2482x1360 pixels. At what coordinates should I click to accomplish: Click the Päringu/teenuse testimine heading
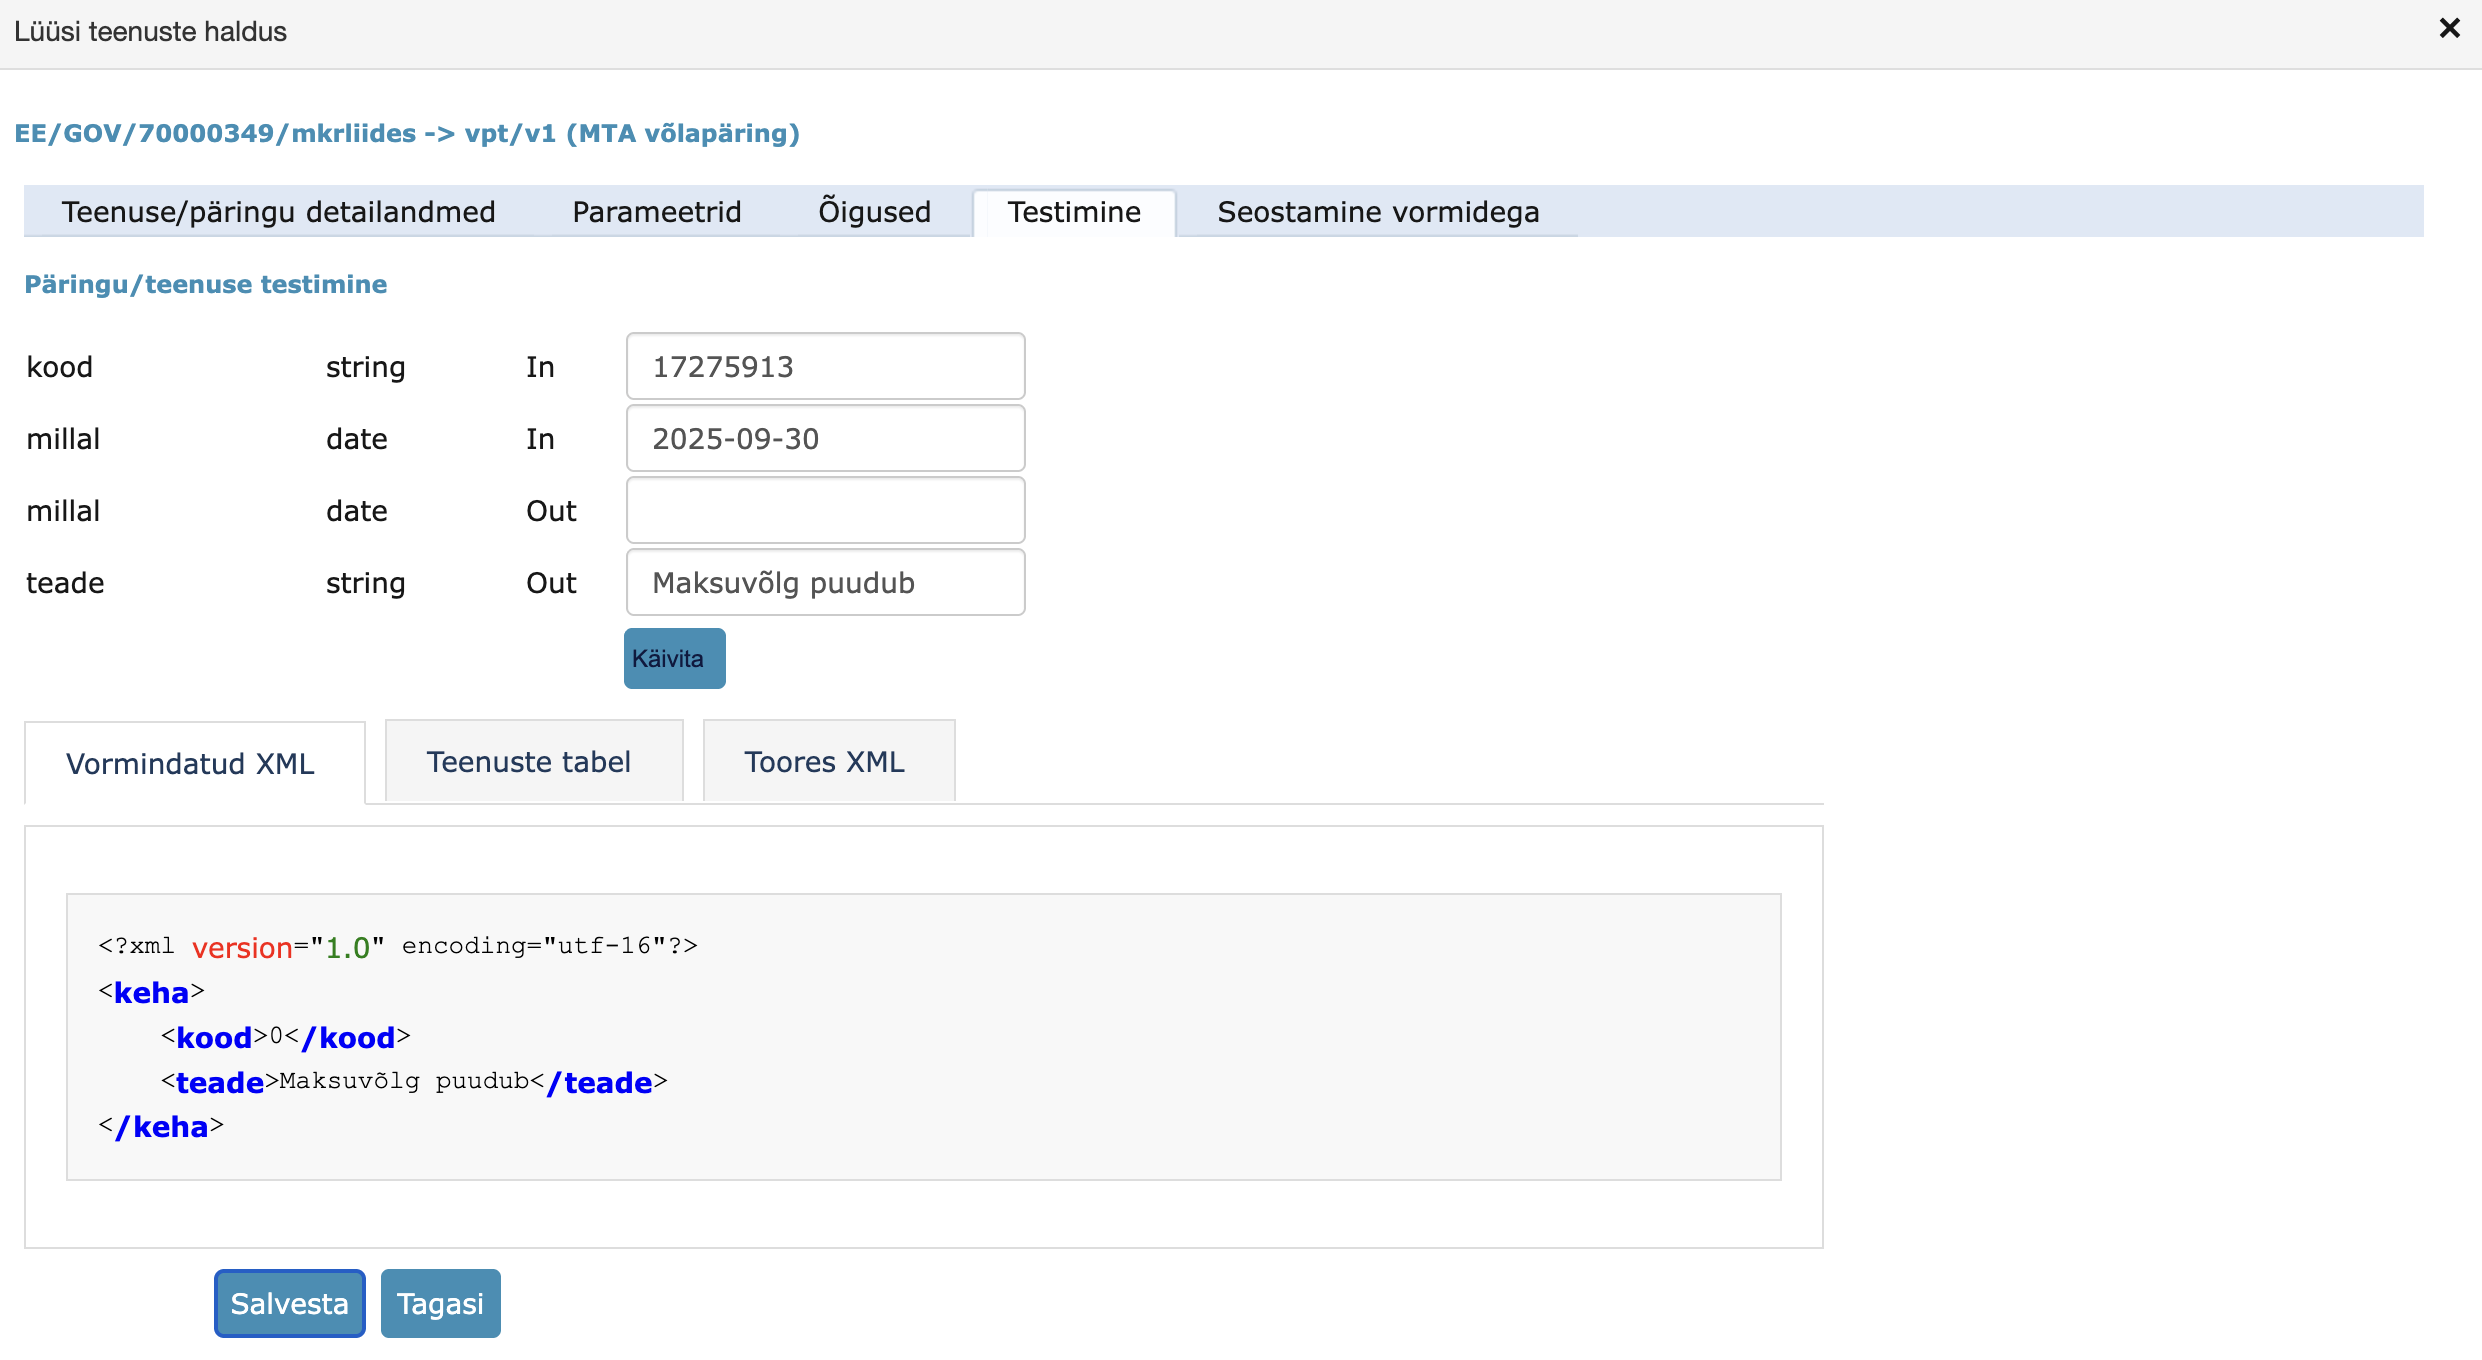205,284
